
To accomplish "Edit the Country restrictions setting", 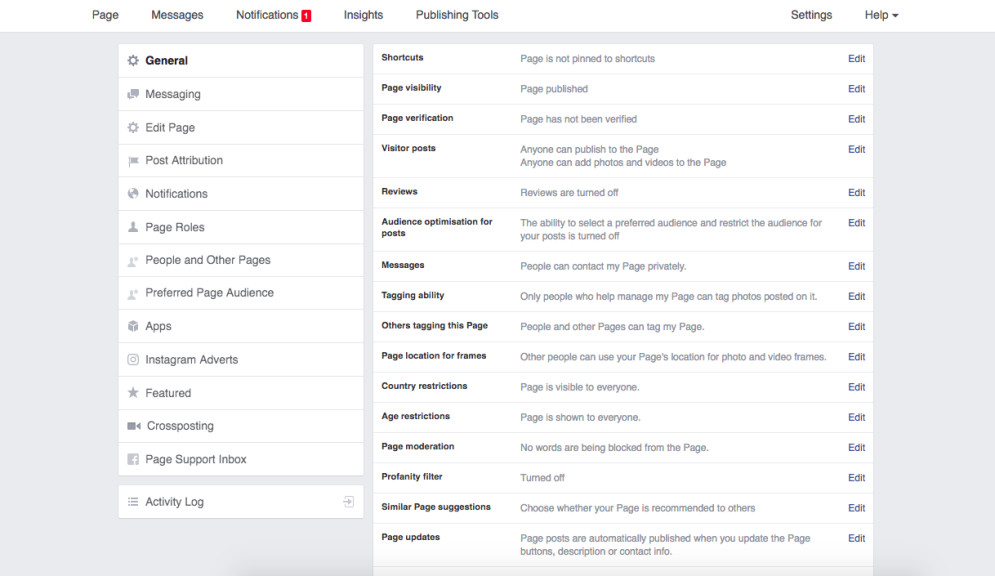I will click(856, 387).
